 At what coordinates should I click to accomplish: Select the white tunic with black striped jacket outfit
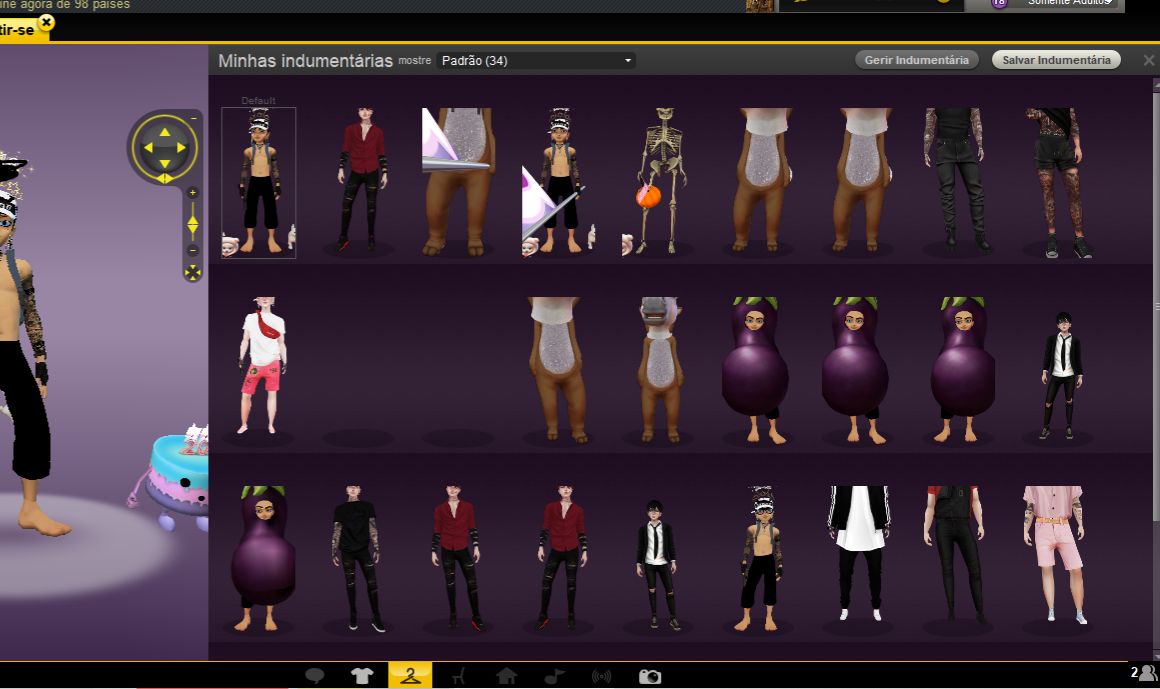pos(858,554)
